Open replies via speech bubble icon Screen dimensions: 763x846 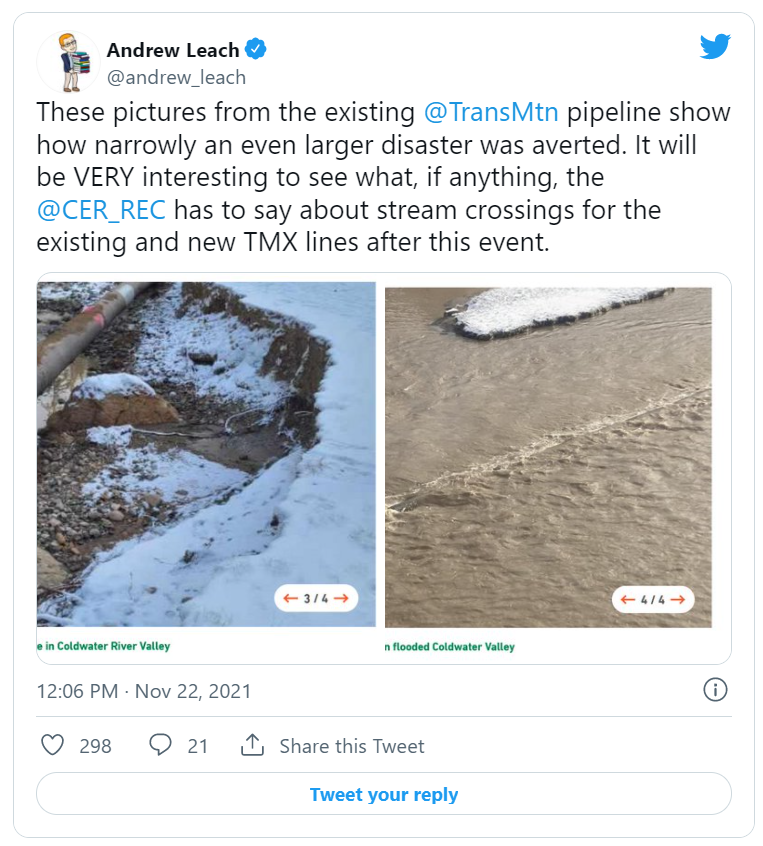(x=160, y=745)
